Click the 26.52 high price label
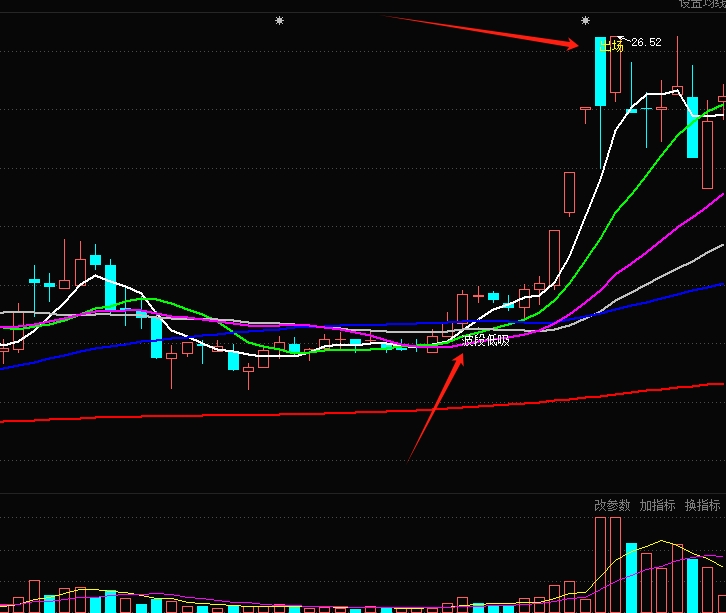The width and height of the screenshot is (726, 613). (x=646, y=42)
